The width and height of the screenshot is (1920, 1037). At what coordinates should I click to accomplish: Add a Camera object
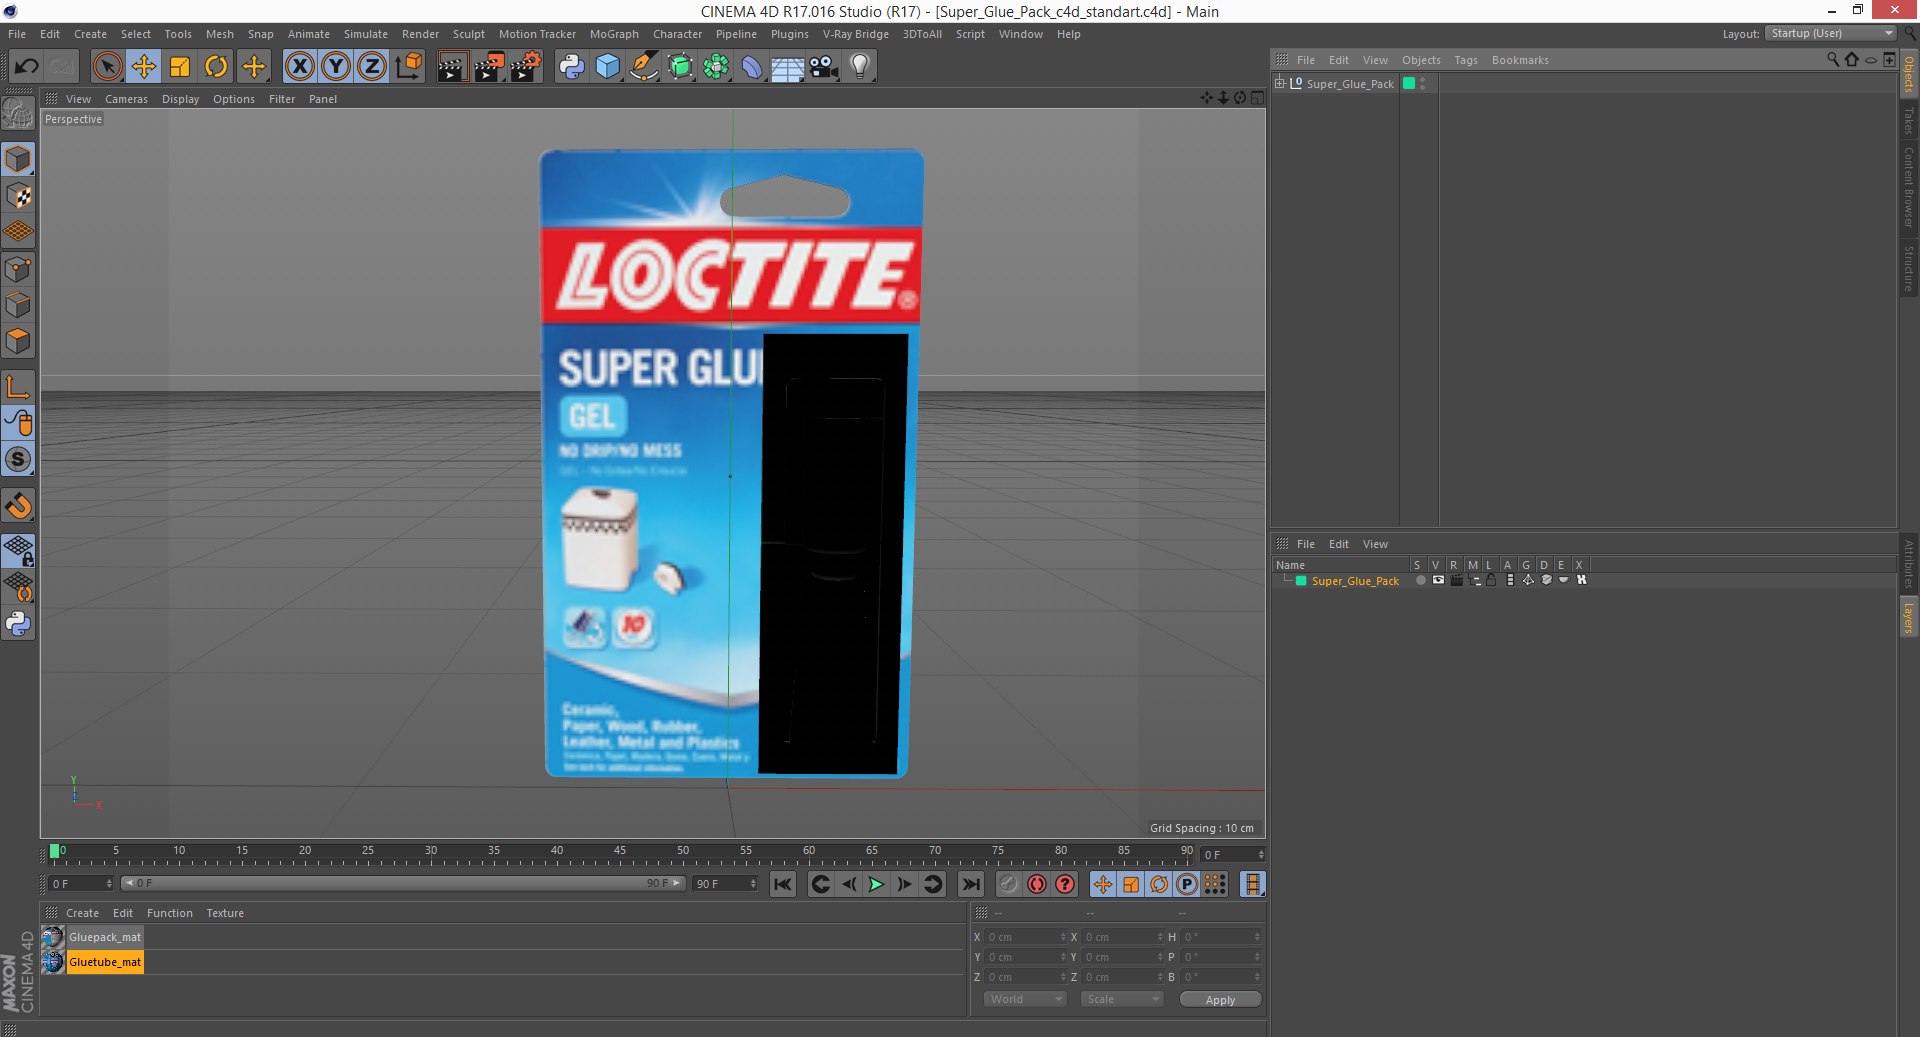point(823,67)
